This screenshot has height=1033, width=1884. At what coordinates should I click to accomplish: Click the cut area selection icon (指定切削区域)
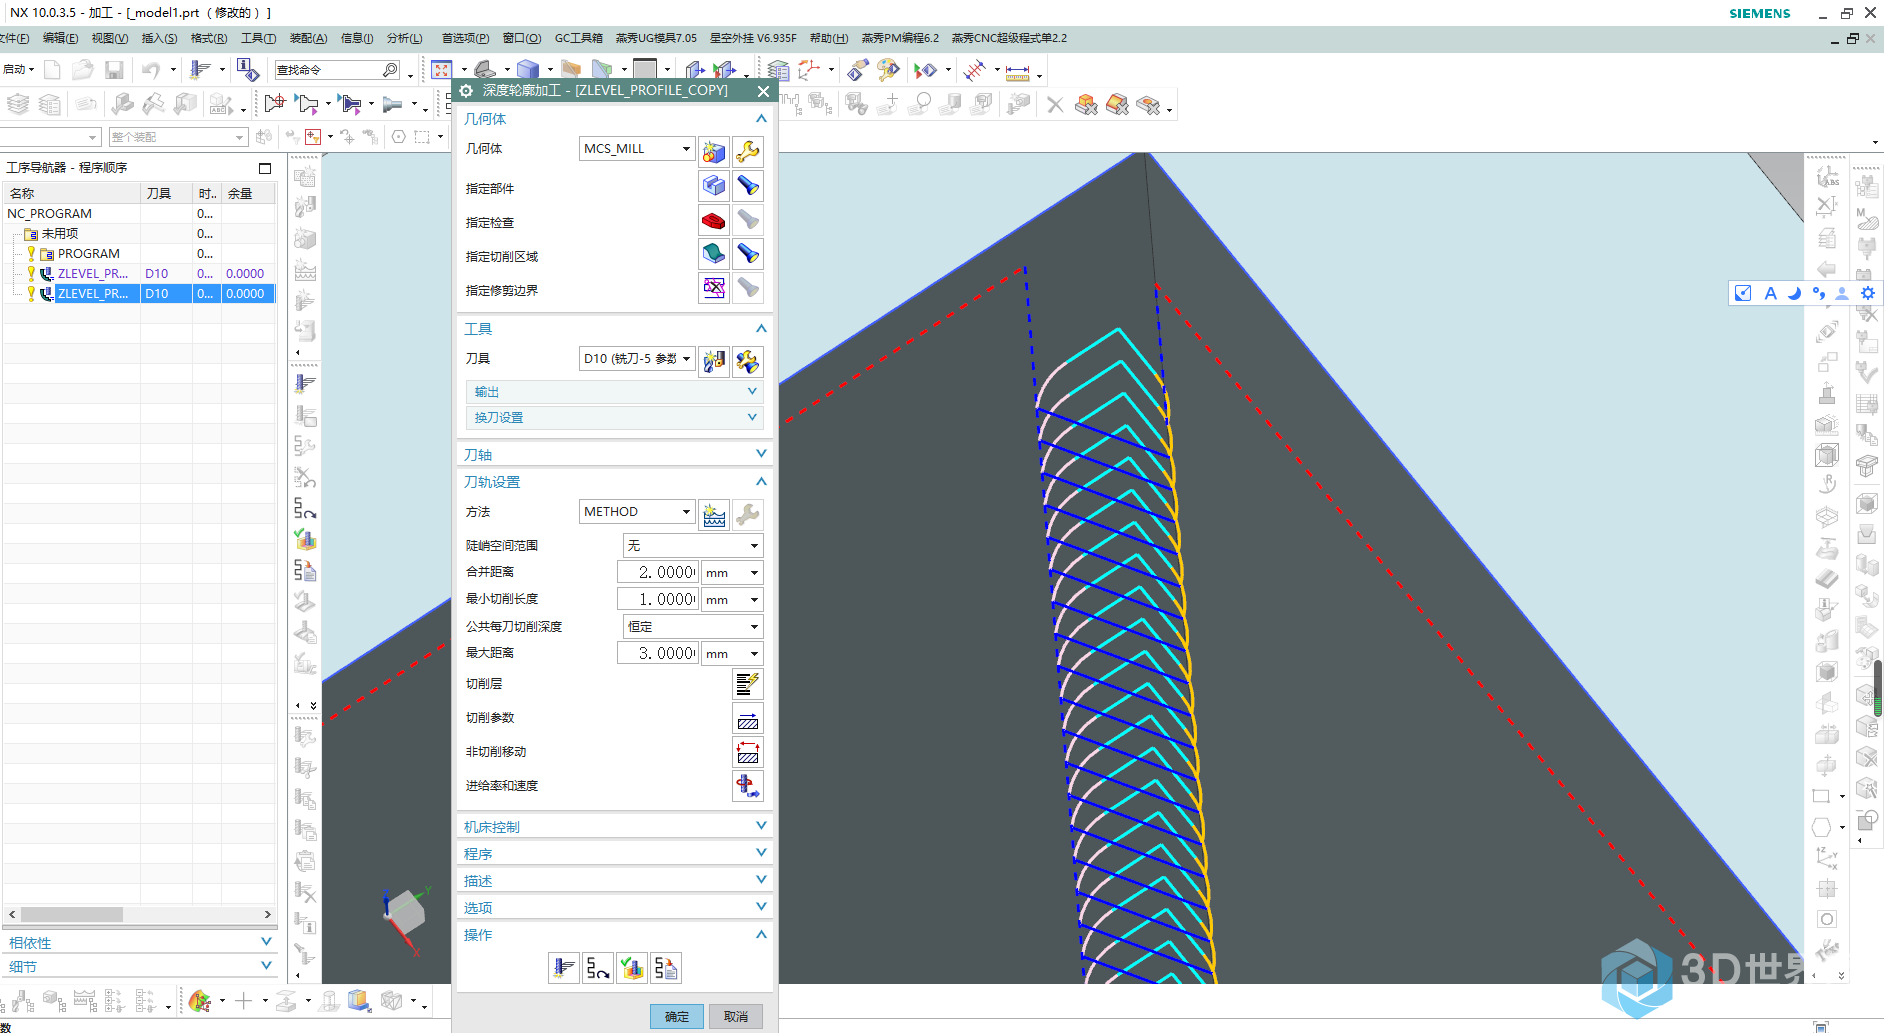click(714, 254)
